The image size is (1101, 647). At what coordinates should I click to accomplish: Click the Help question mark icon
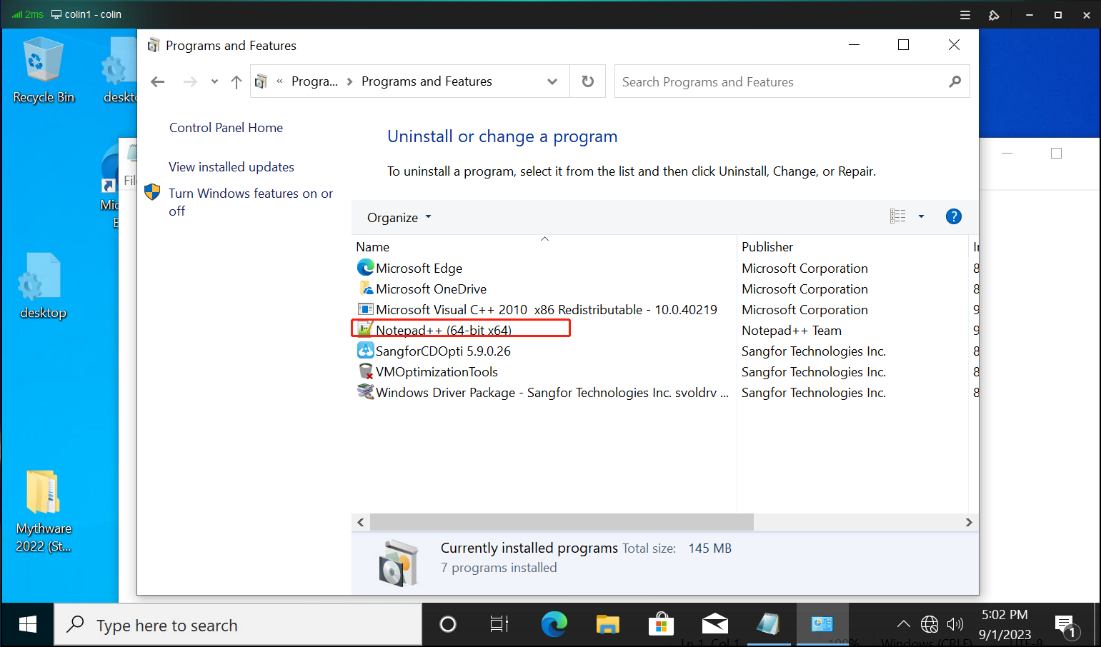coord(953,217)
